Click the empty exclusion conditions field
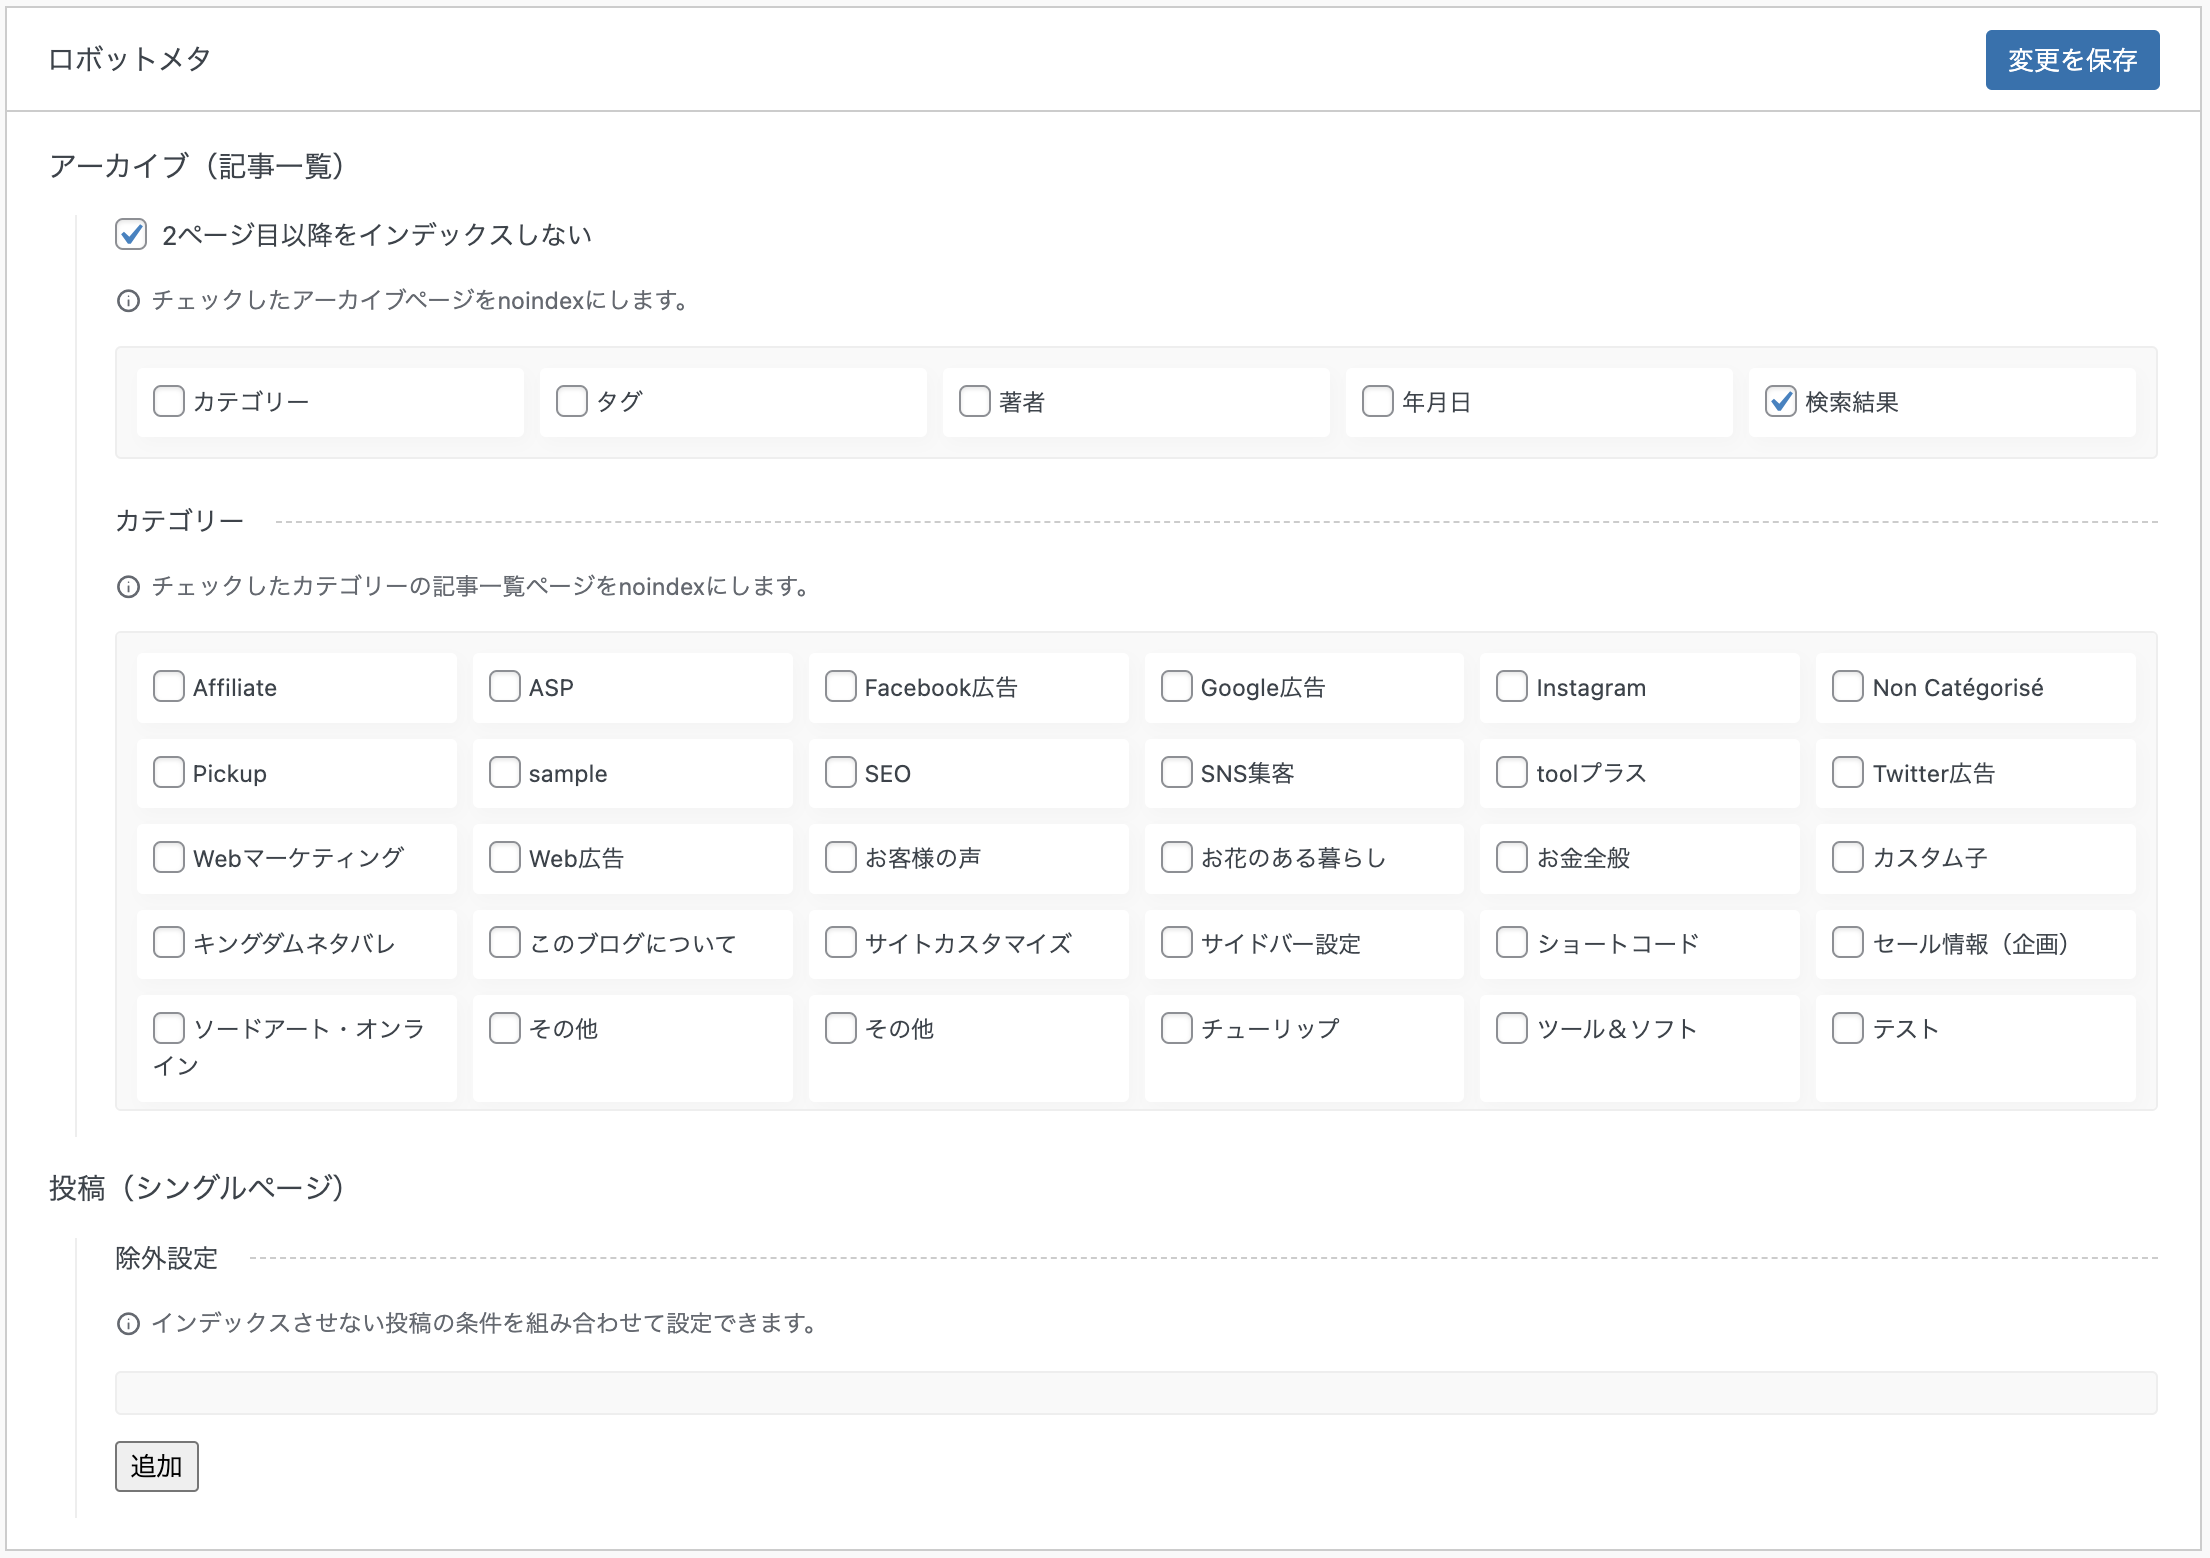This screenshot has height=1558, width=2210. tap(1135, 1392)
